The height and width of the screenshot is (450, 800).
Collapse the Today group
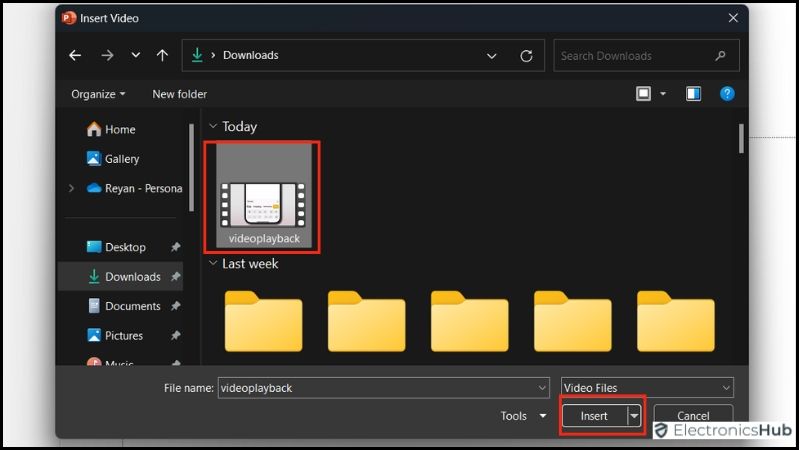click(x=212, y=127)
